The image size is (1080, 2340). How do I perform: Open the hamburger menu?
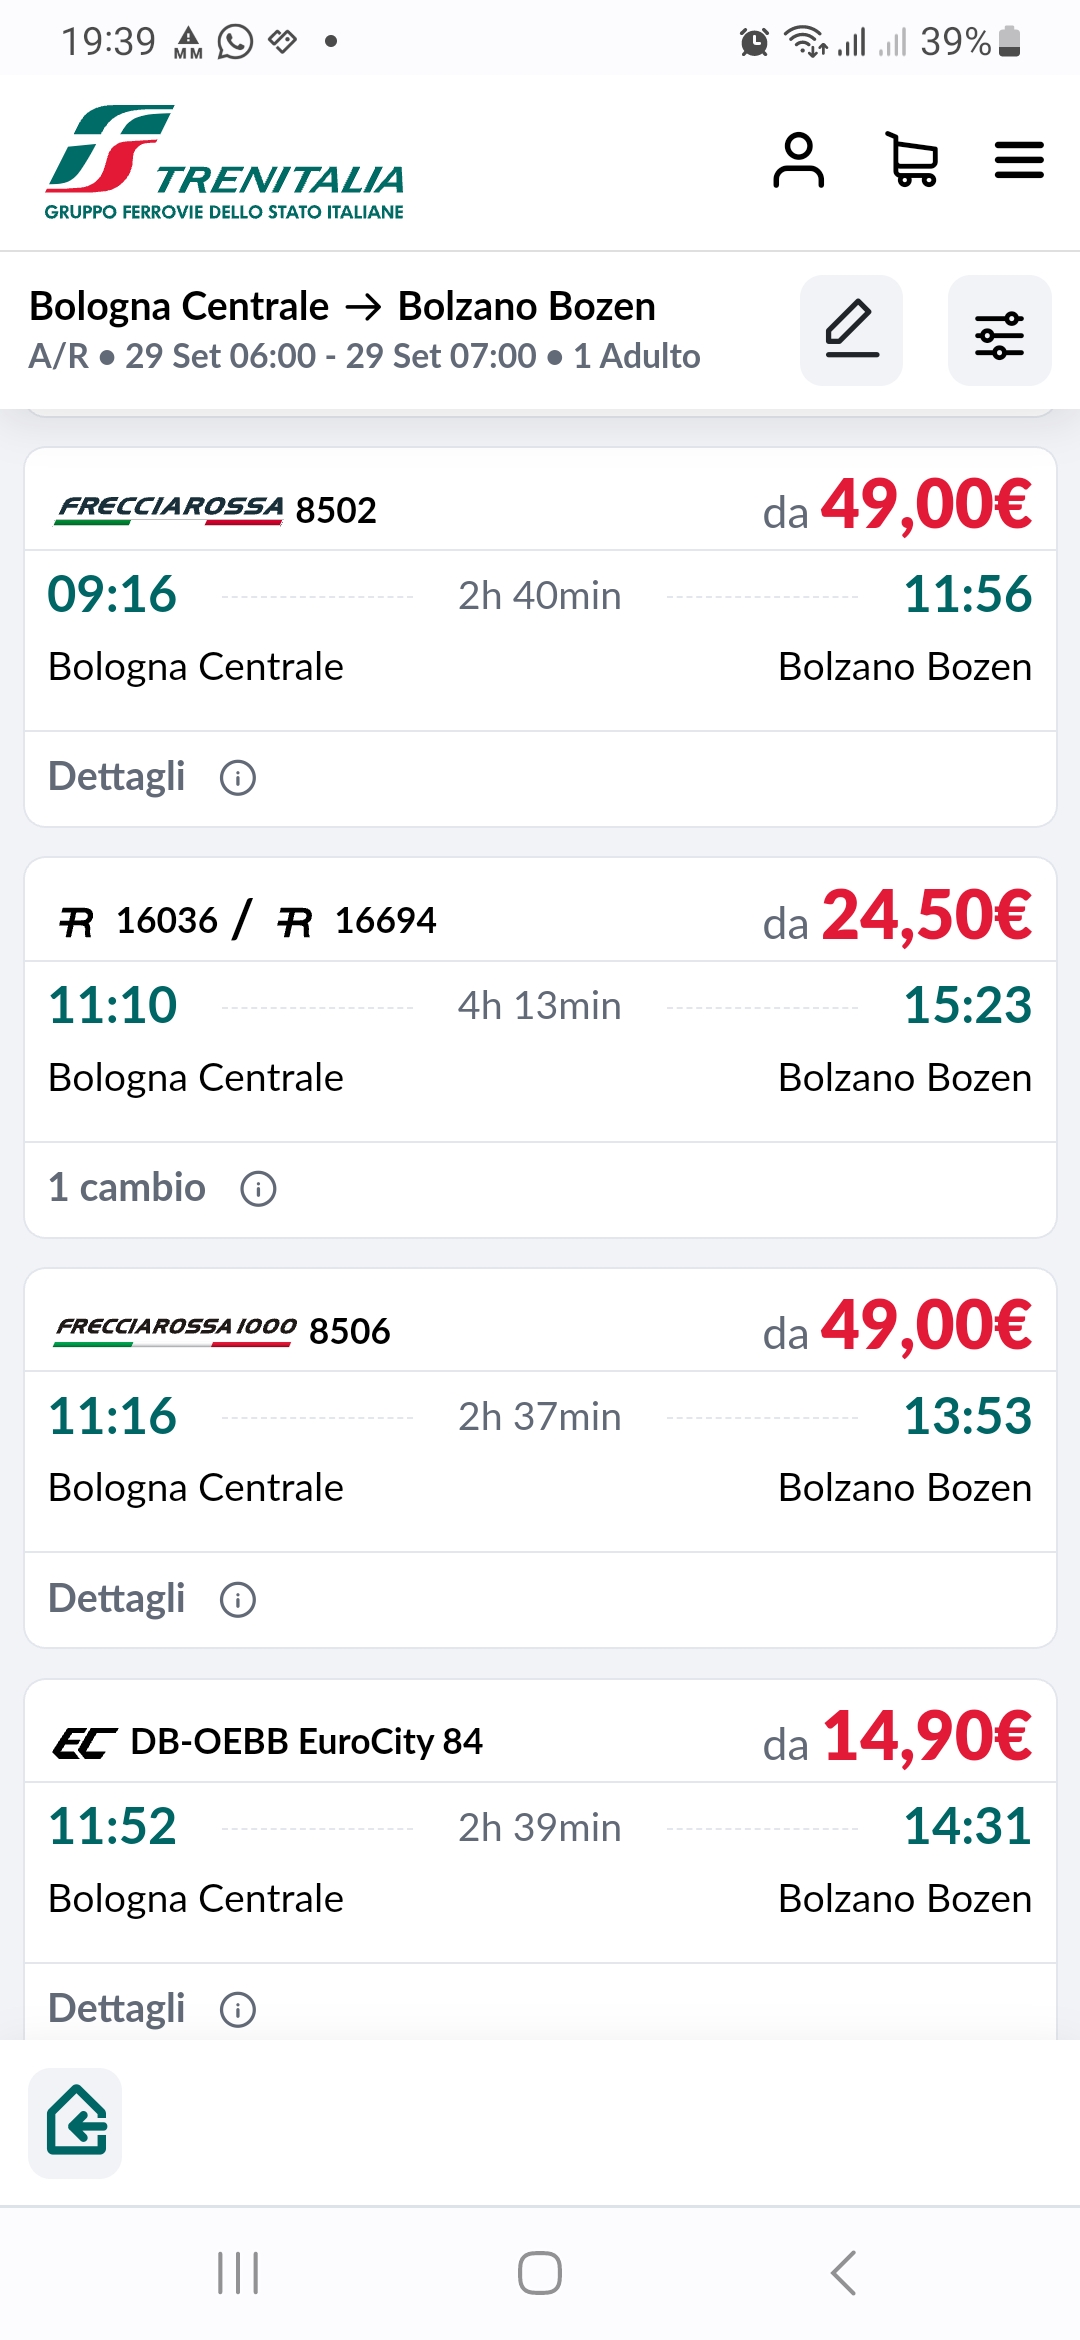[x=1019, y=160]
